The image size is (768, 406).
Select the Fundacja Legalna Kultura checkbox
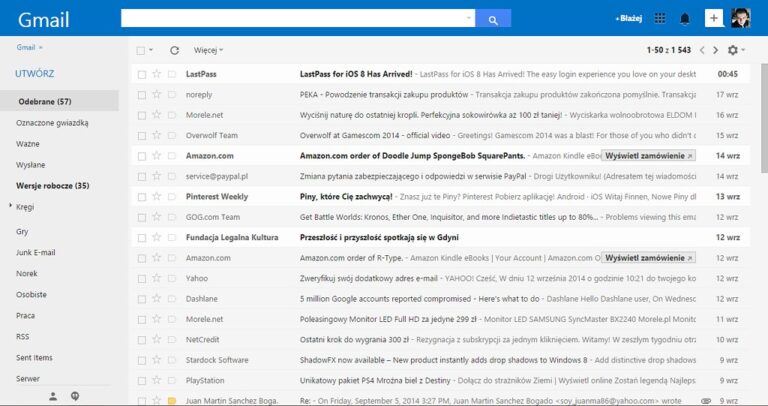tap(142, 238)
